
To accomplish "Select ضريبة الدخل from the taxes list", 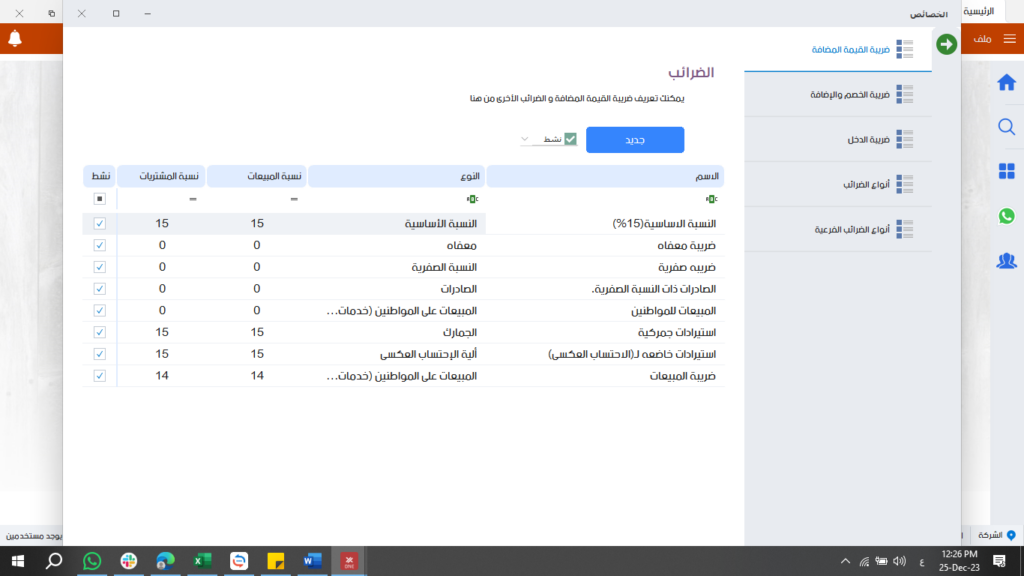I will point(869,139).
